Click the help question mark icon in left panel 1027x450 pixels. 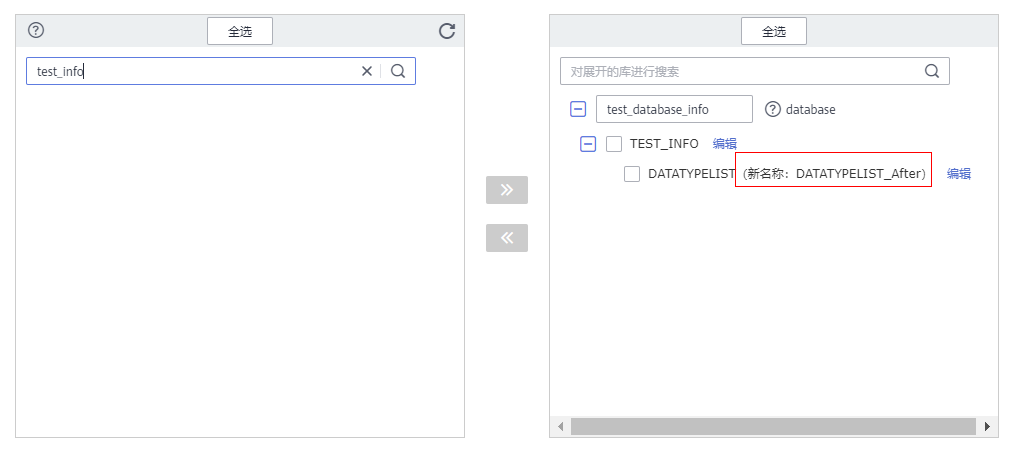click(36, 30)
